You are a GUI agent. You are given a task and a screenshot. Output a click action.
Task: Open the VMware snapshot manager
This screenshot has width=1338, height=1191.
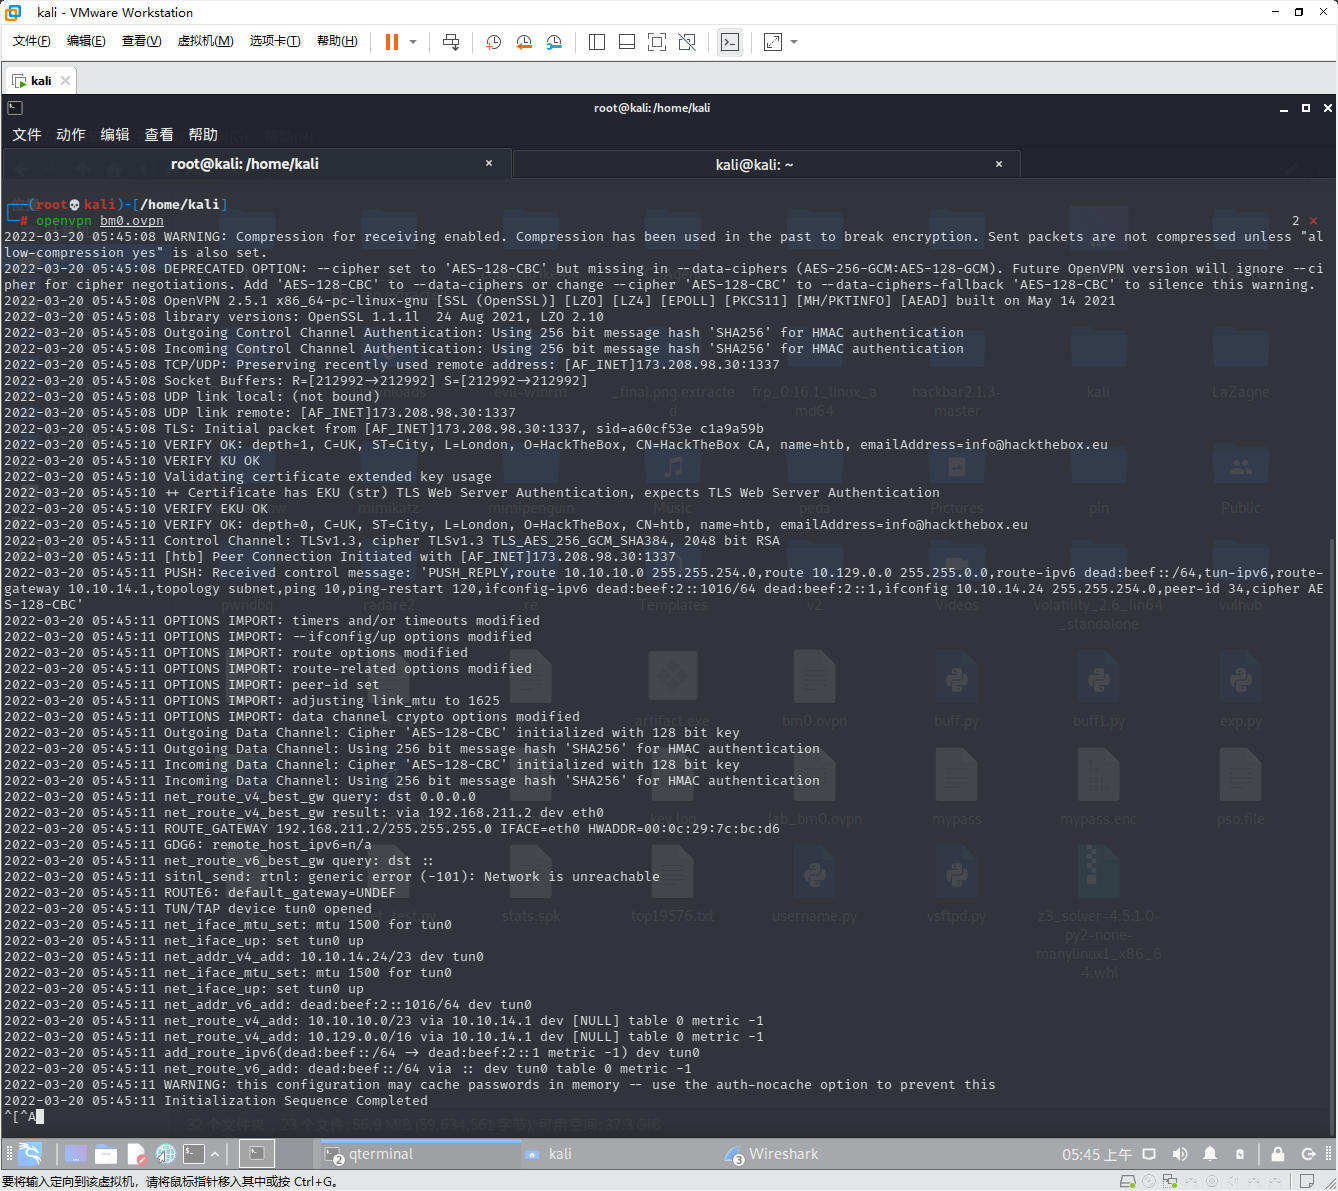pyautogui.click(x=554, y=41)
